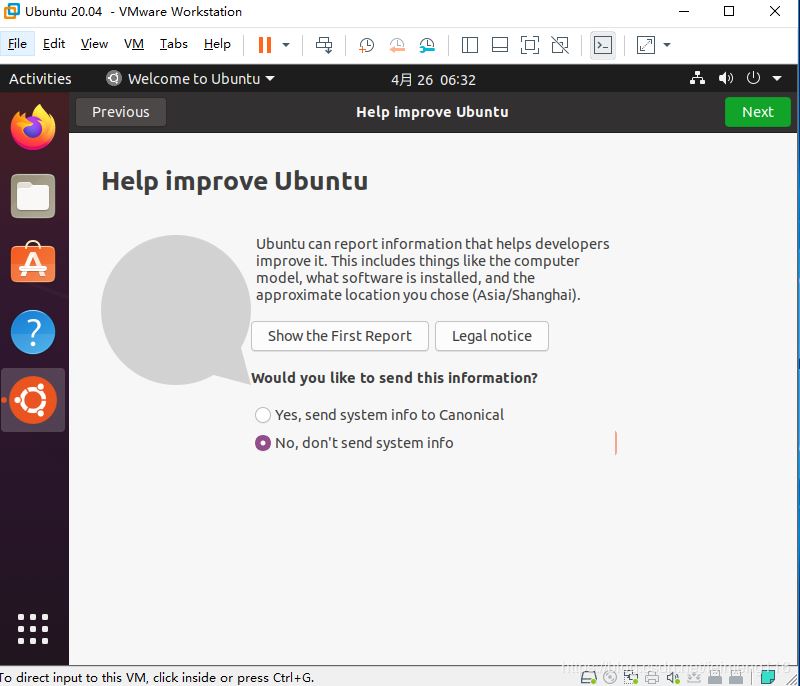Screen dimensions: 800x686
Task: Click the VMware take snapshot icon
Action: [x=367, y=45]
